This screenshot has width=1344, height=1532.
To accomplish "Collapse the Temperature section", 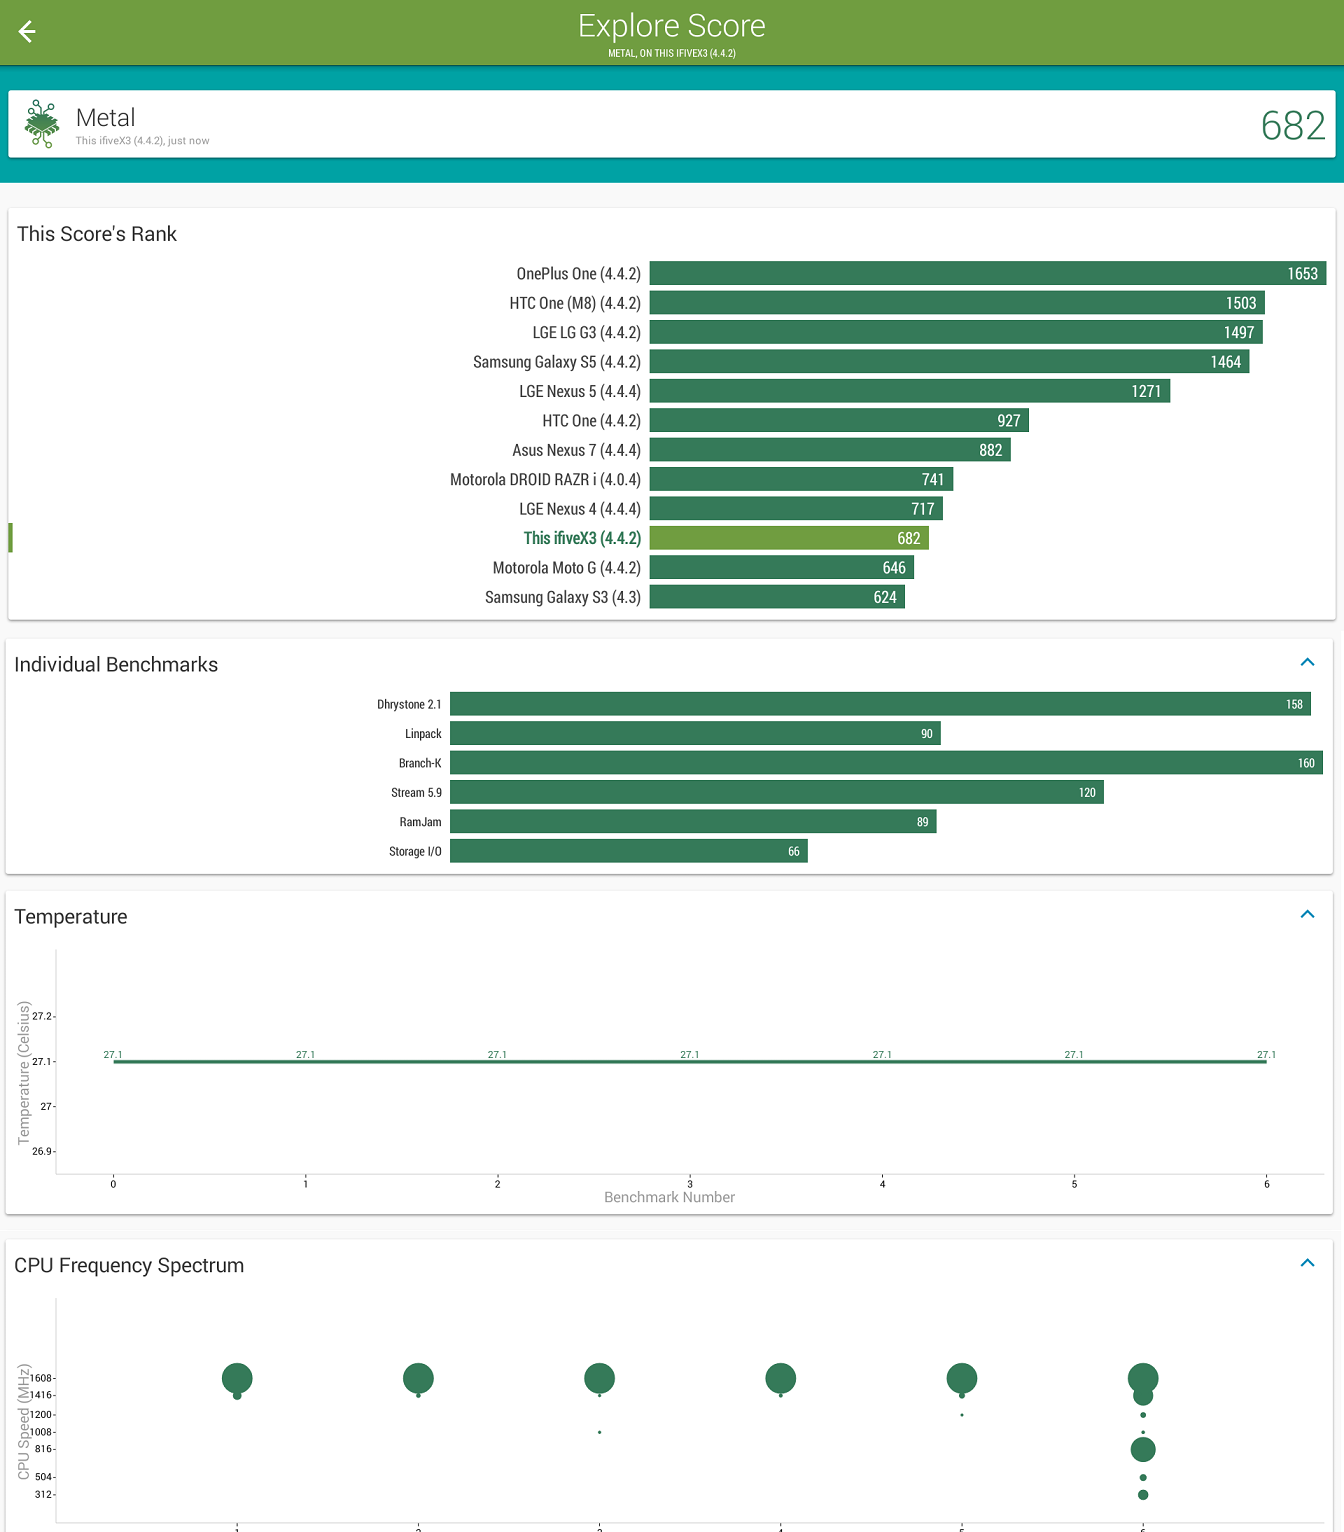I will [1307, 914].
